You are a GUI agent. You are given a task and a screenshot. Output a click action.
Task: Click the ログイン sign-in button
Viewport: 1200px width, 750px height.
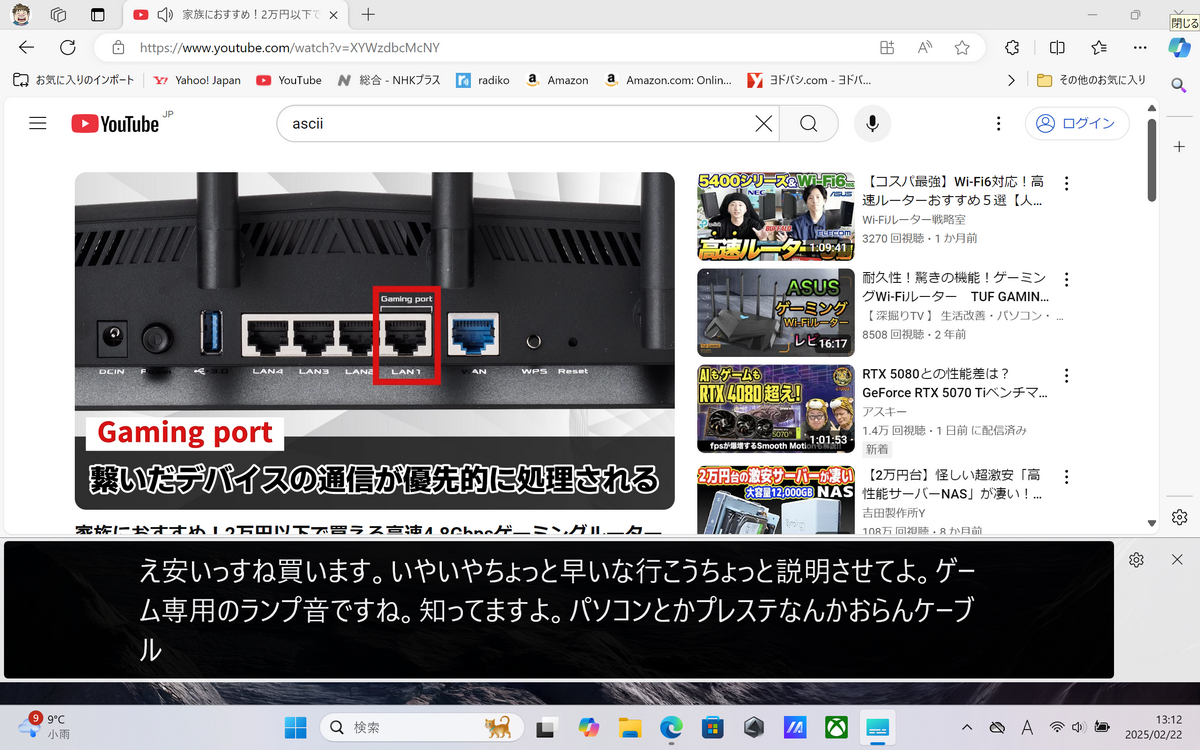pos(1077,124)
